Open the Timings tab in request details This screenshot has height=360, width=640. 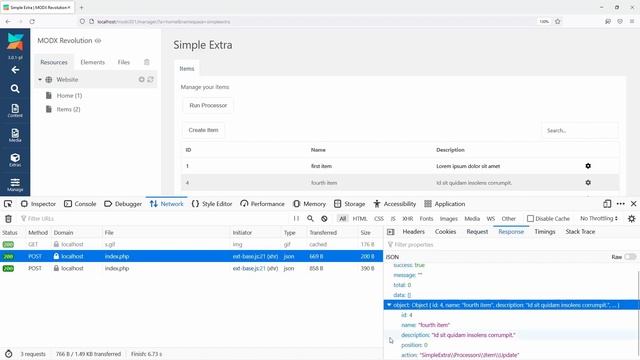point(544,231)
